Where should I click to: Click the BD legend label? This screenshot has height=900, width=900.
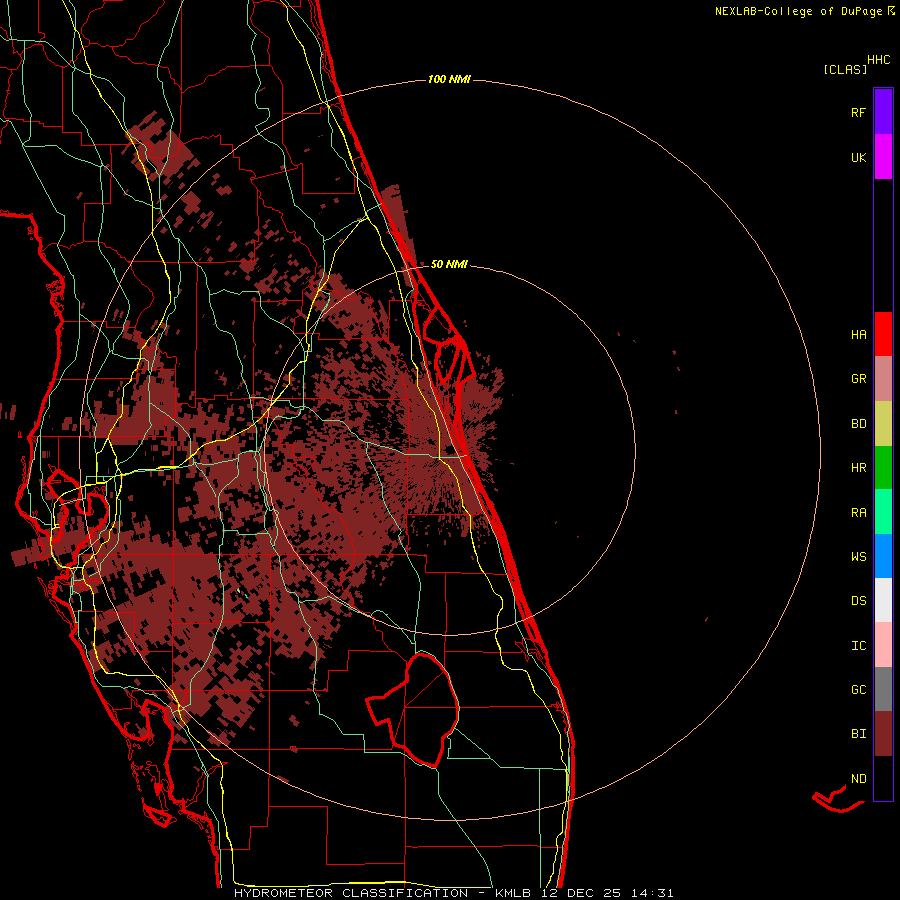858,424
